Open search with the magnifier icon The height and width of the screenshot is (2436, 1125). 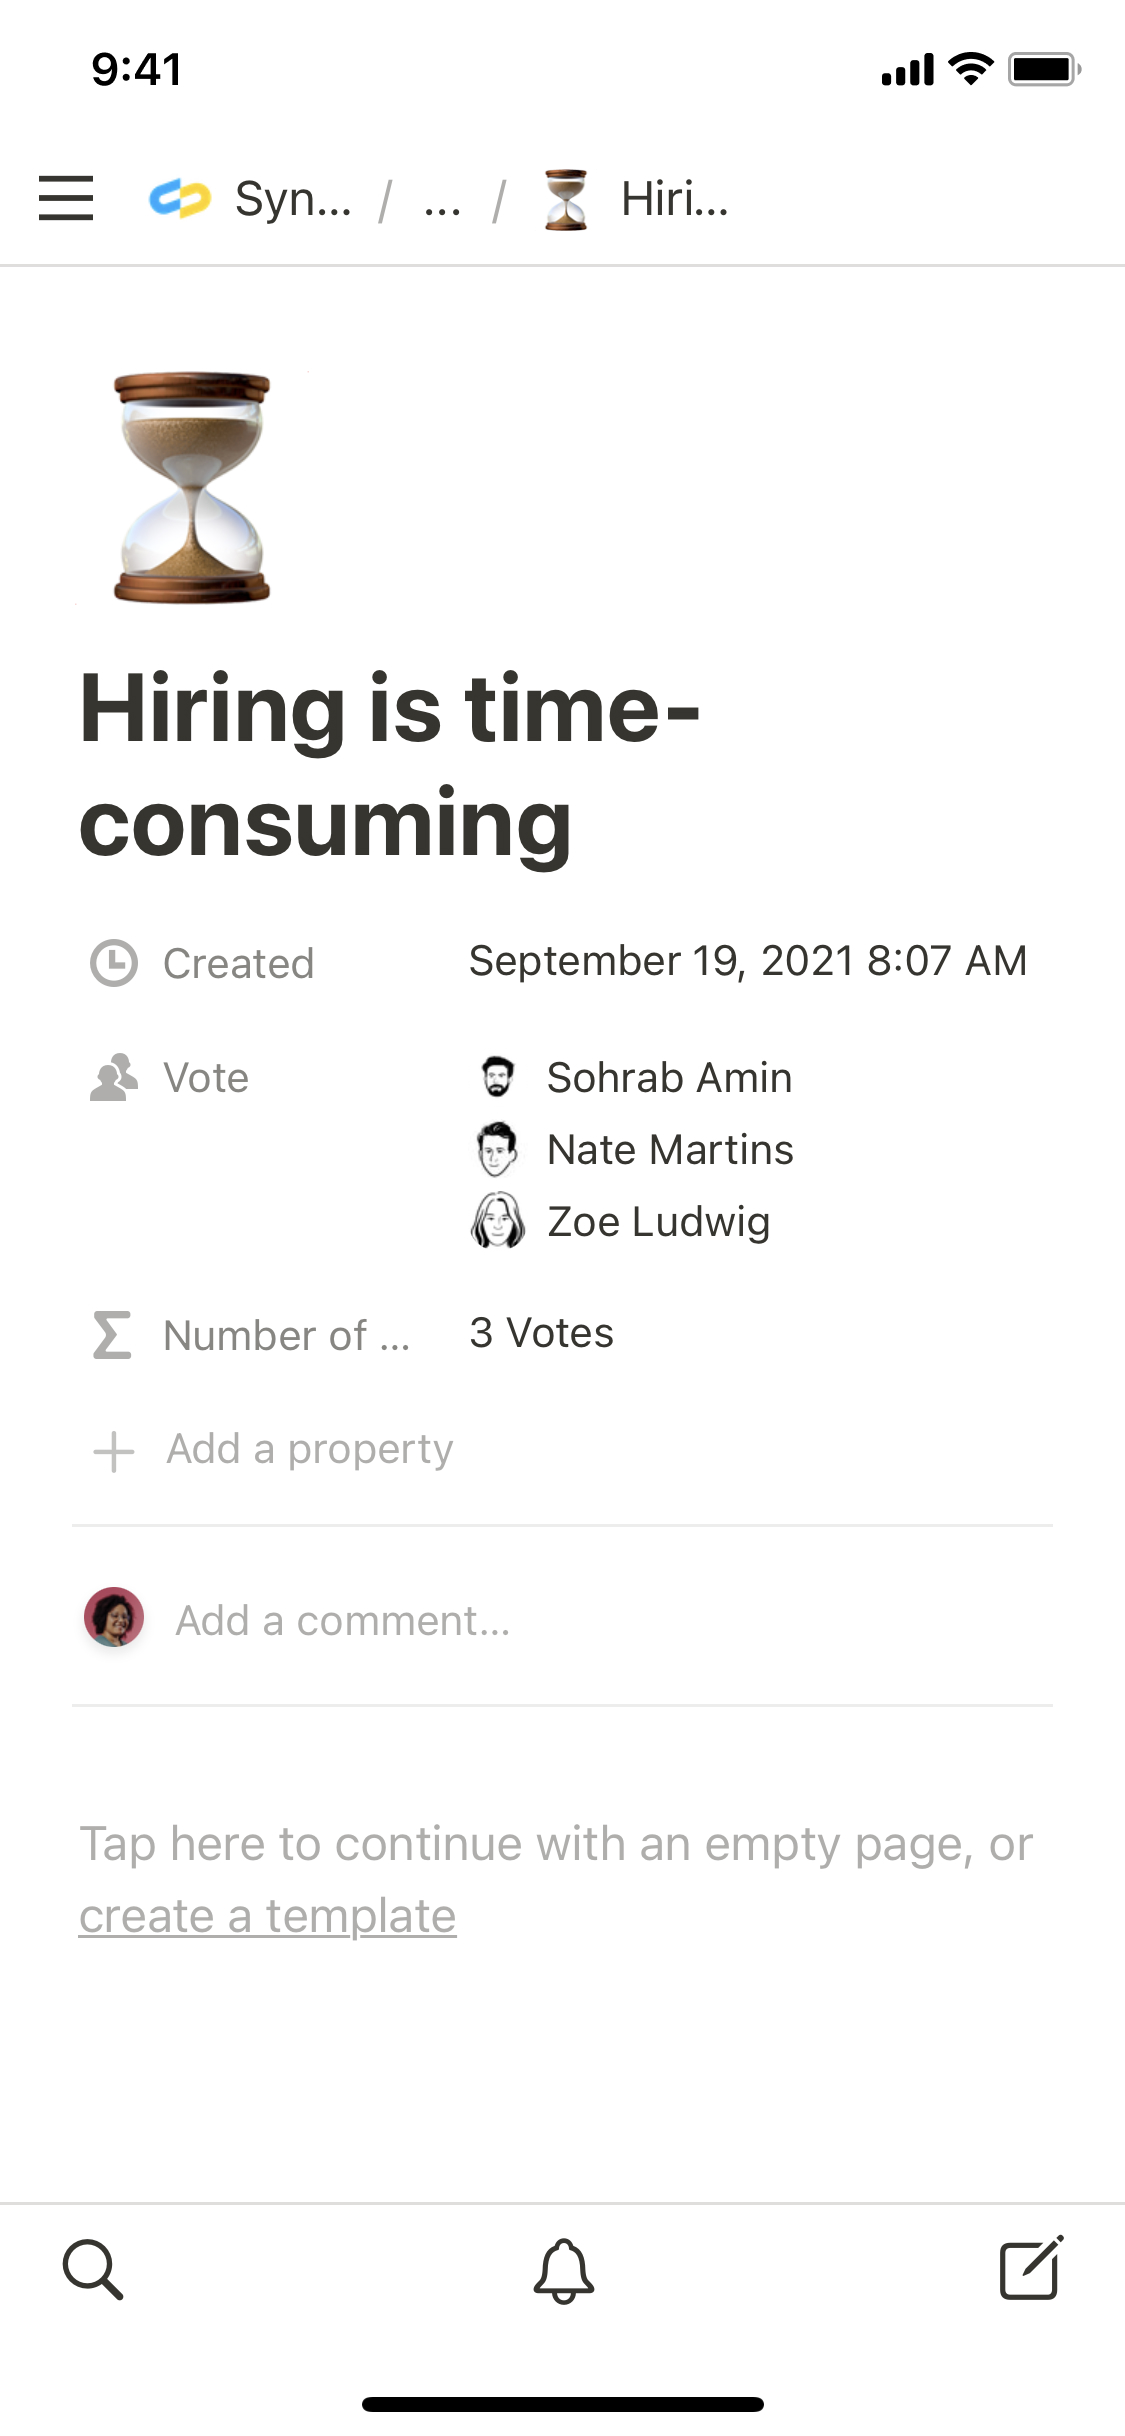[93, 2269]
